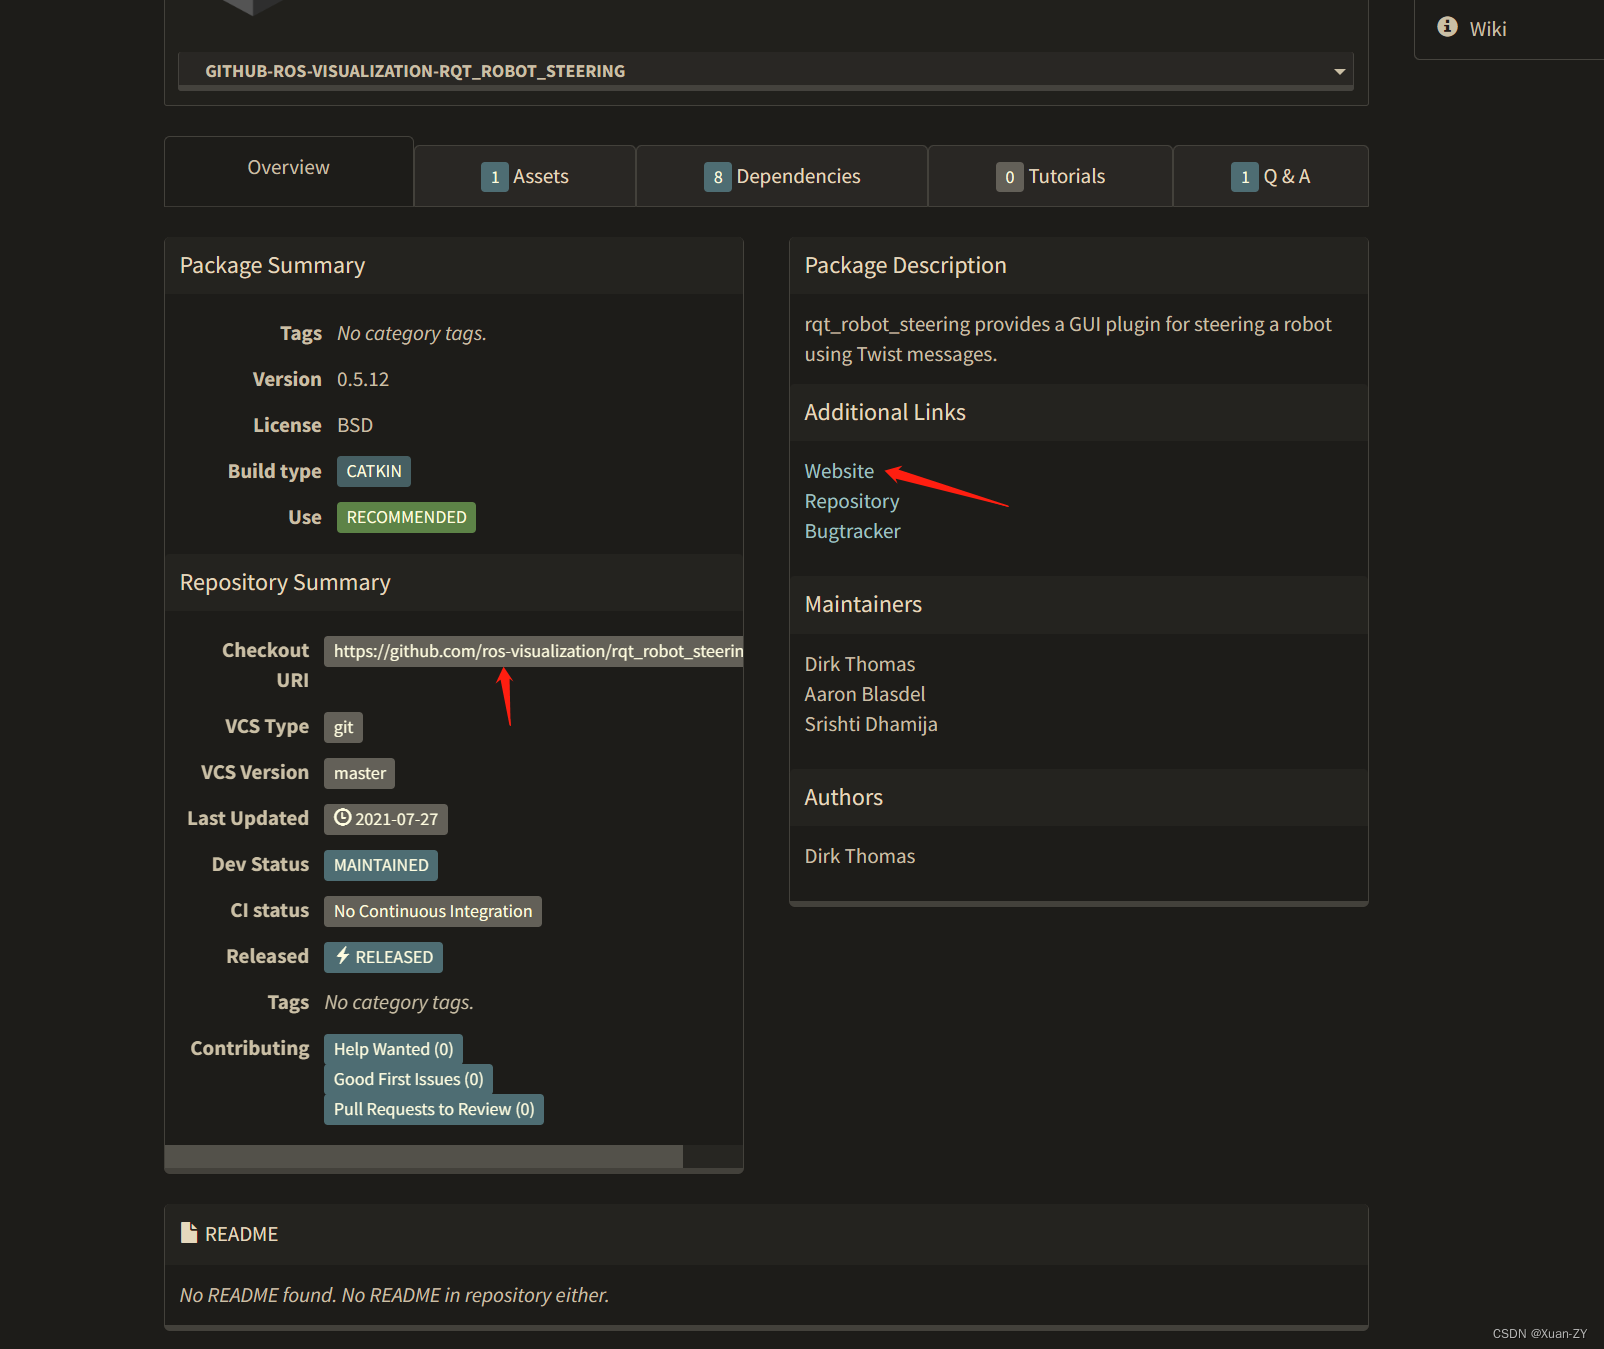1604x1349 pixels.
Task: Click the Wiki link
Action: 1487,29
